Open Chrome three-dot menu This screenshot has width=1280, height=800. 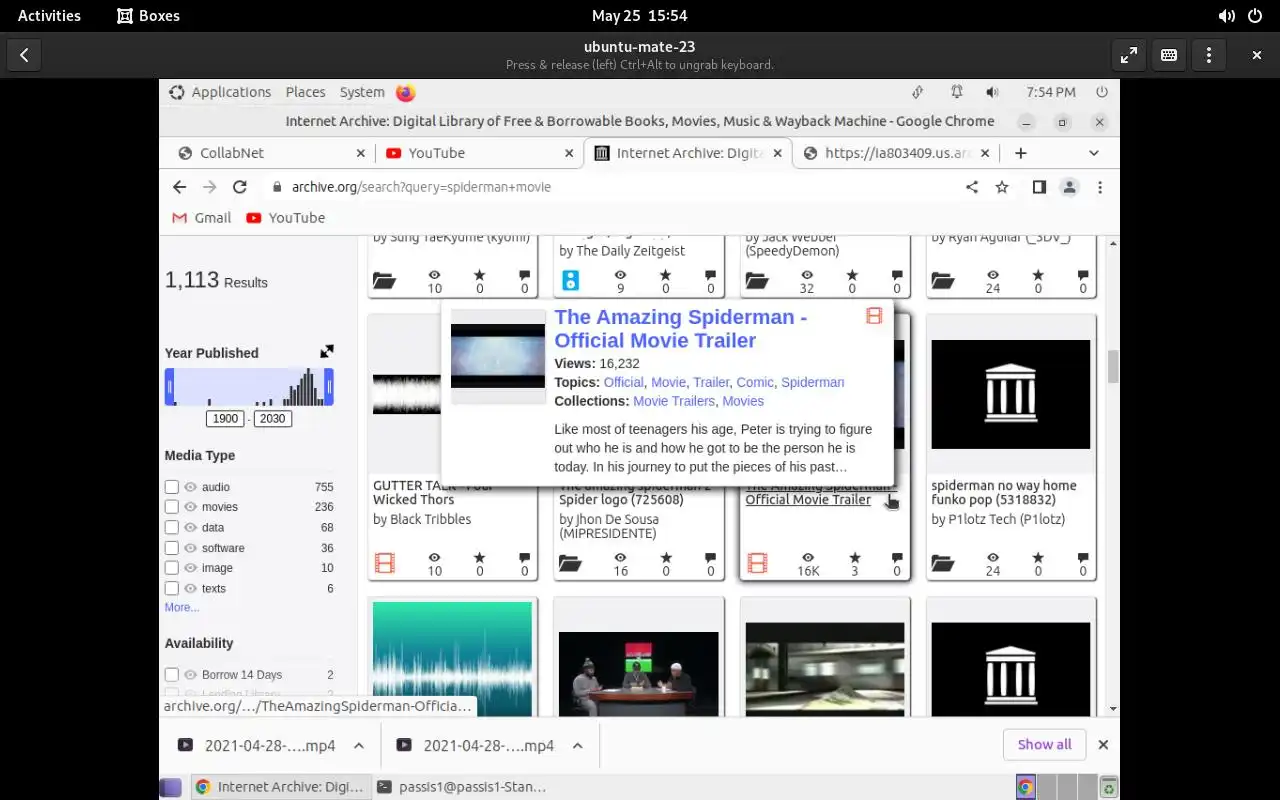(1100, 187)
